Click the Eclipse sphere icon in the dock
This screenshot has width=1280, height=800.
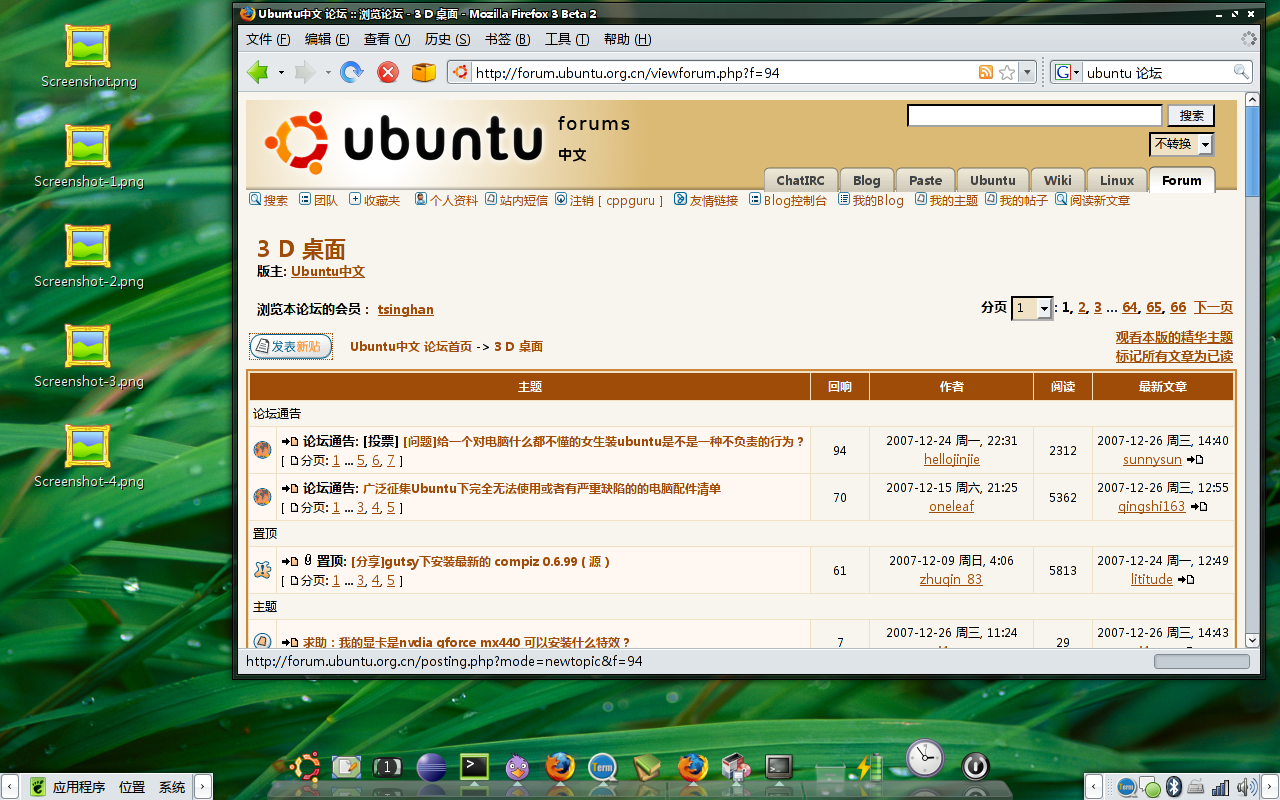[x=431, y=768]
